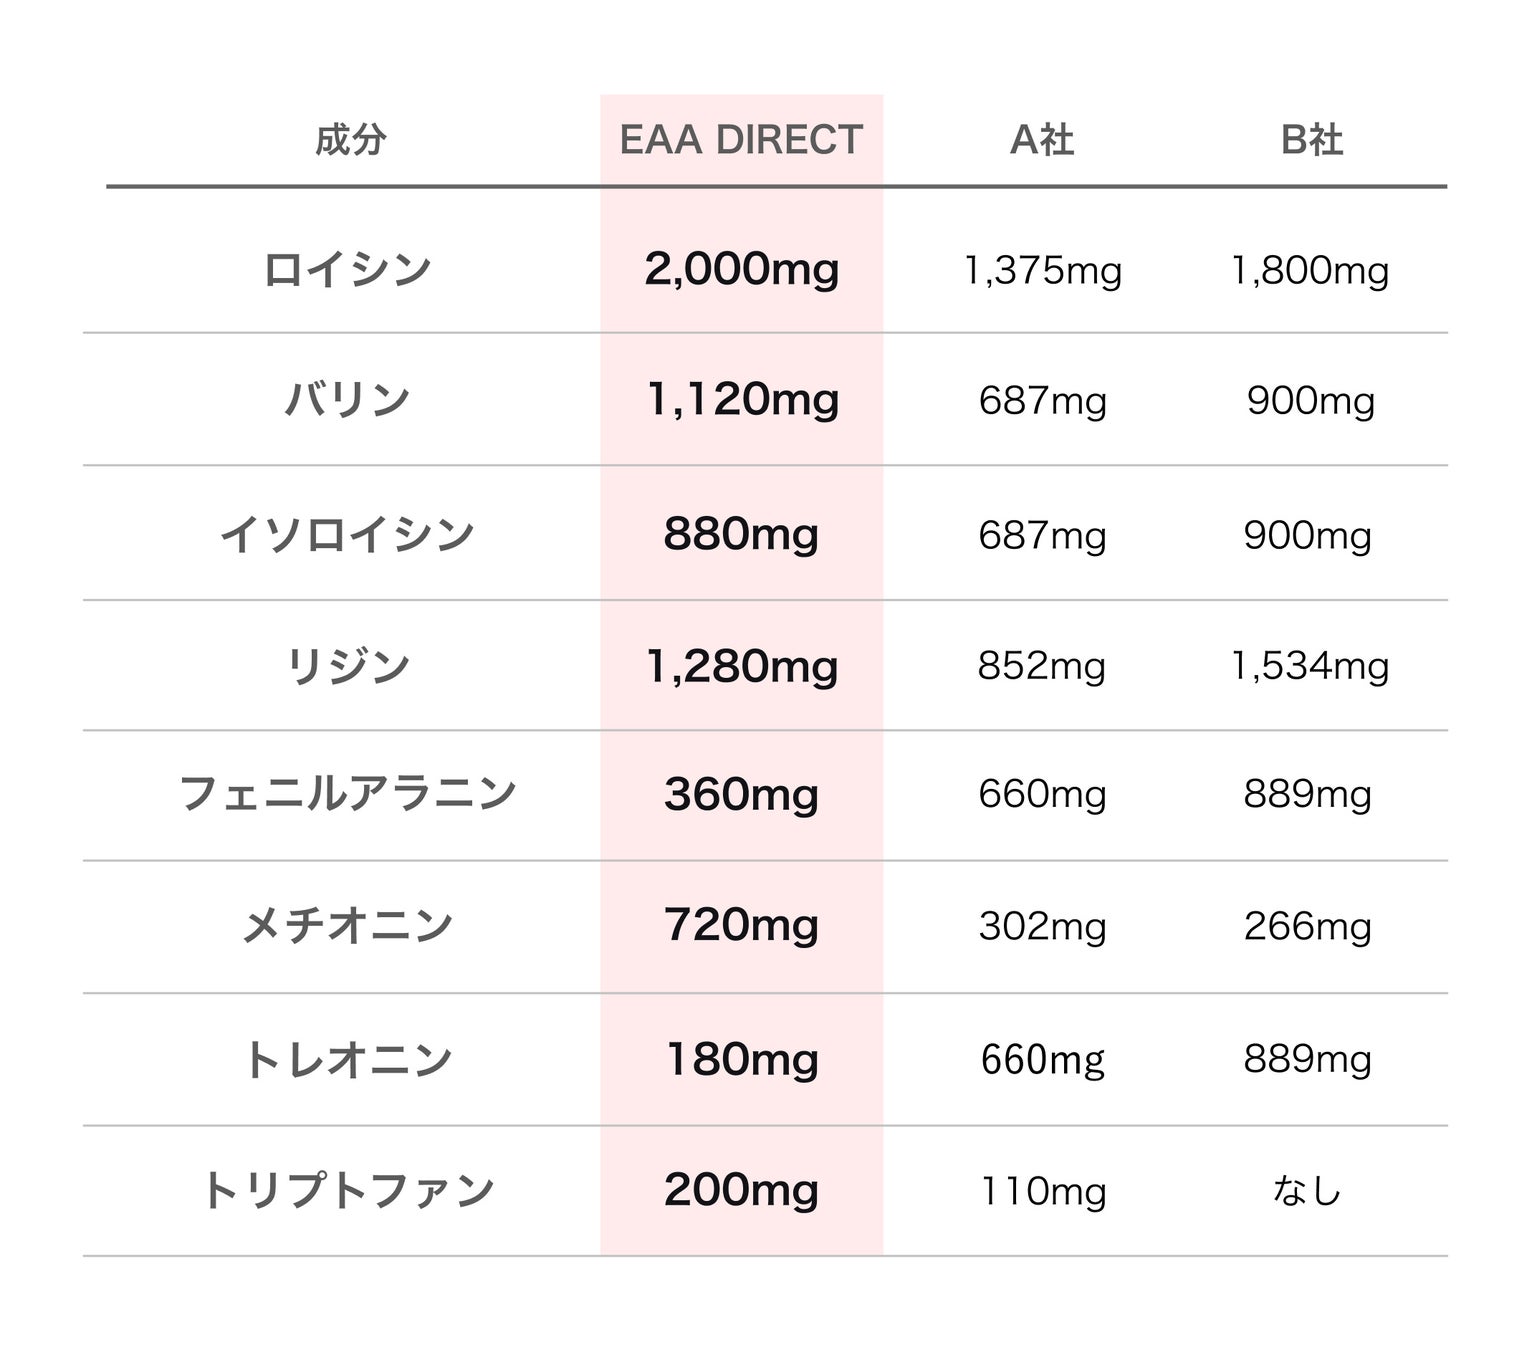This screenshot has height=1350, width=1537.
Task: Select the ロイシン row label
Action: pyautogui.click(x=347, y=270)
